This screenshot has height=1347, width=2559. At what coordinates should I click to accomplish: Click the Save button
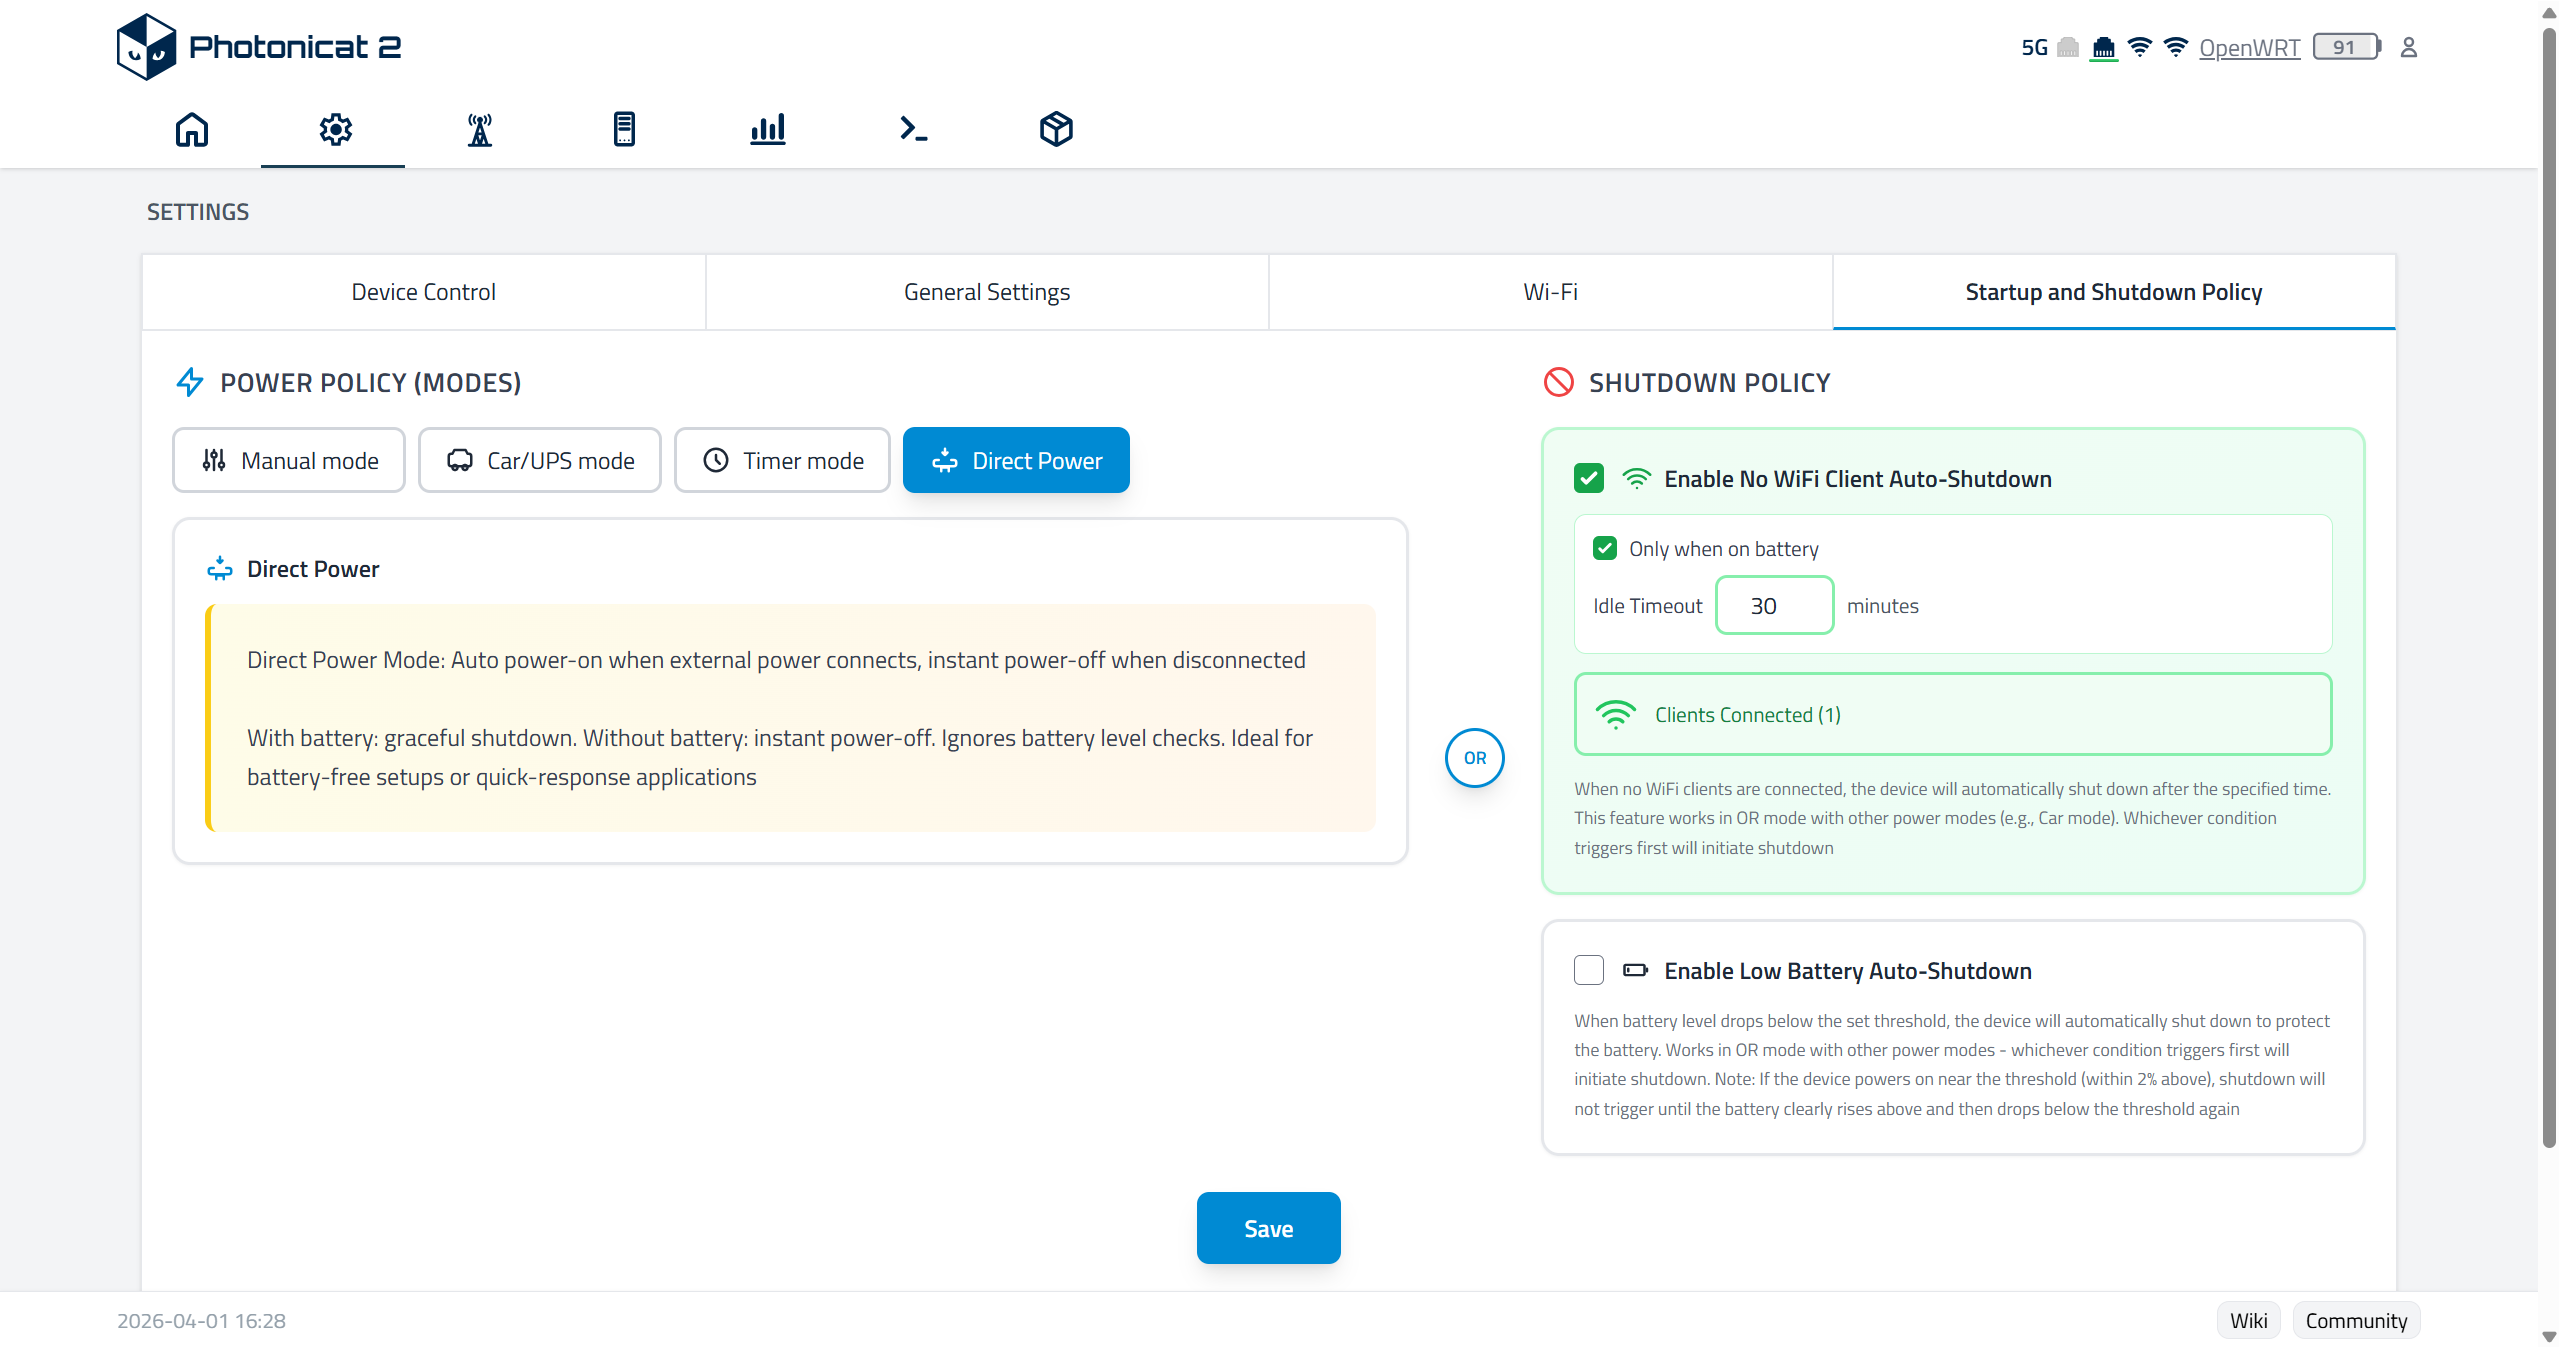1267,1227
